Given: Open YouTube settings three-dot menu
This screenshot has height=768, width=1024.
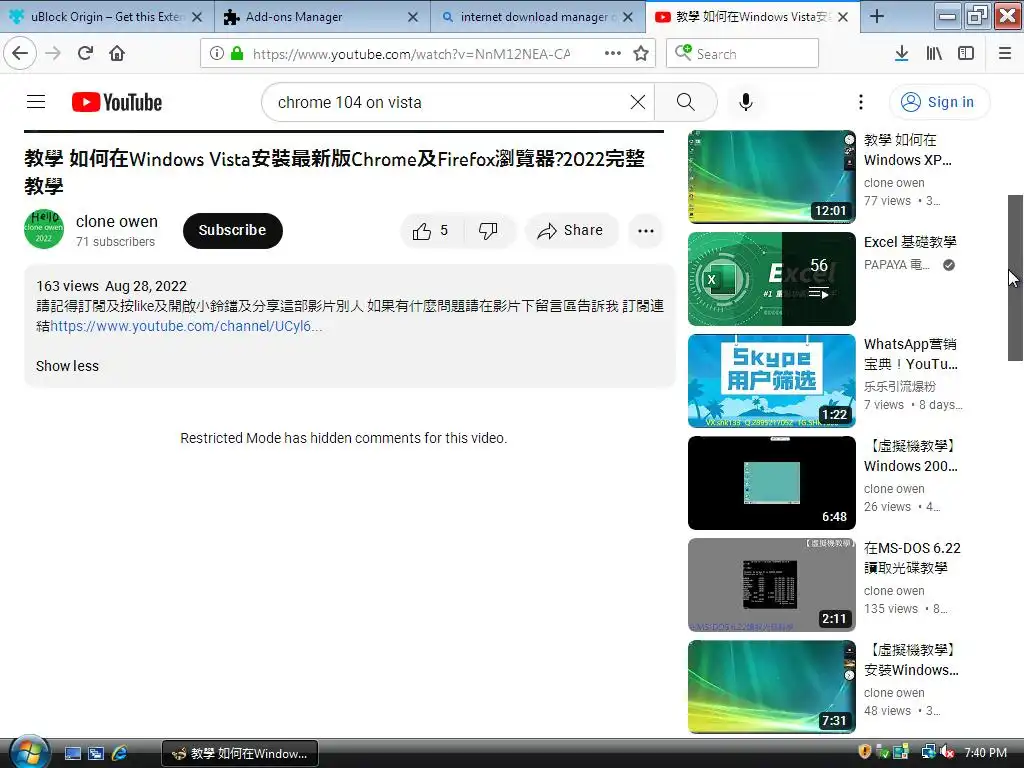Looking at the screenshot, I should pos(861,102).
